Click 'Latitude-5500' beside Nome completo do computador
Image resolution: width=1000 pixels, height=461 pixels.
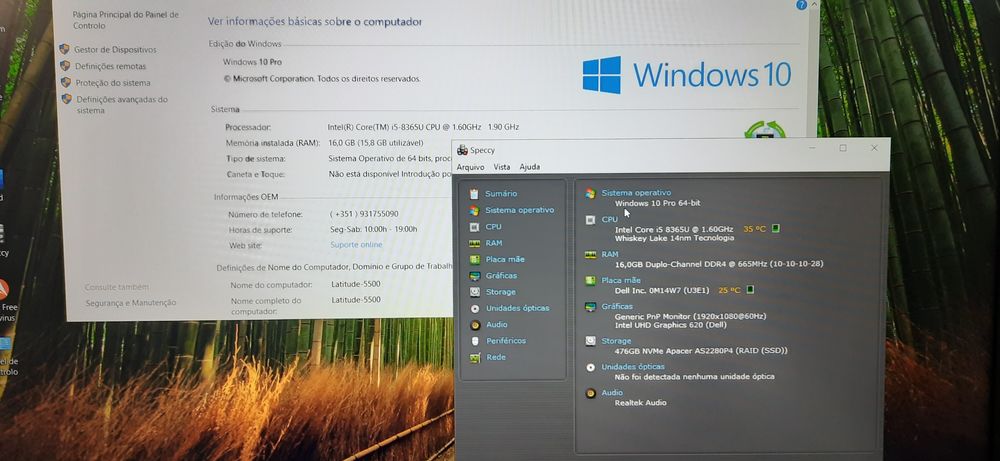[x=356, y=300]
